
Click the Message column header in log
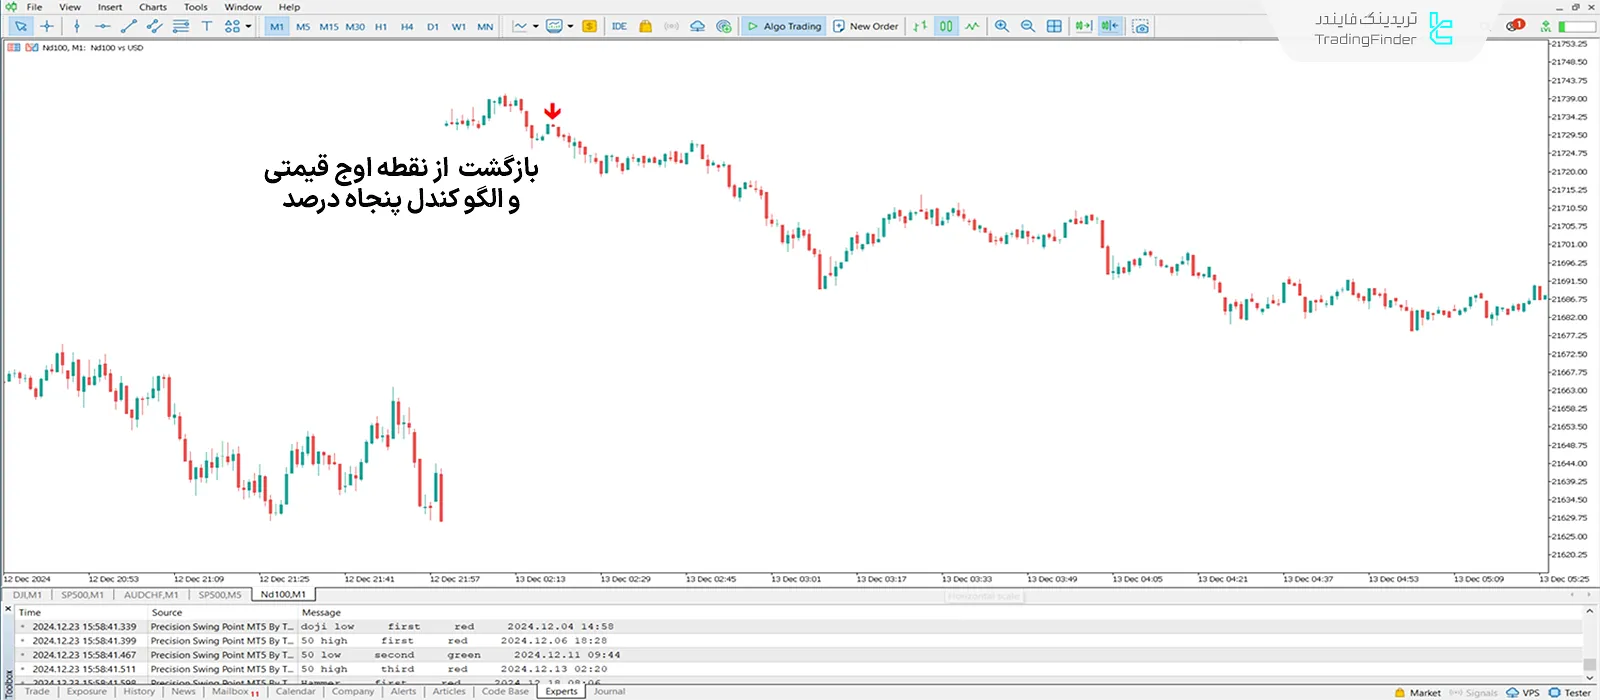coord(321,612)
